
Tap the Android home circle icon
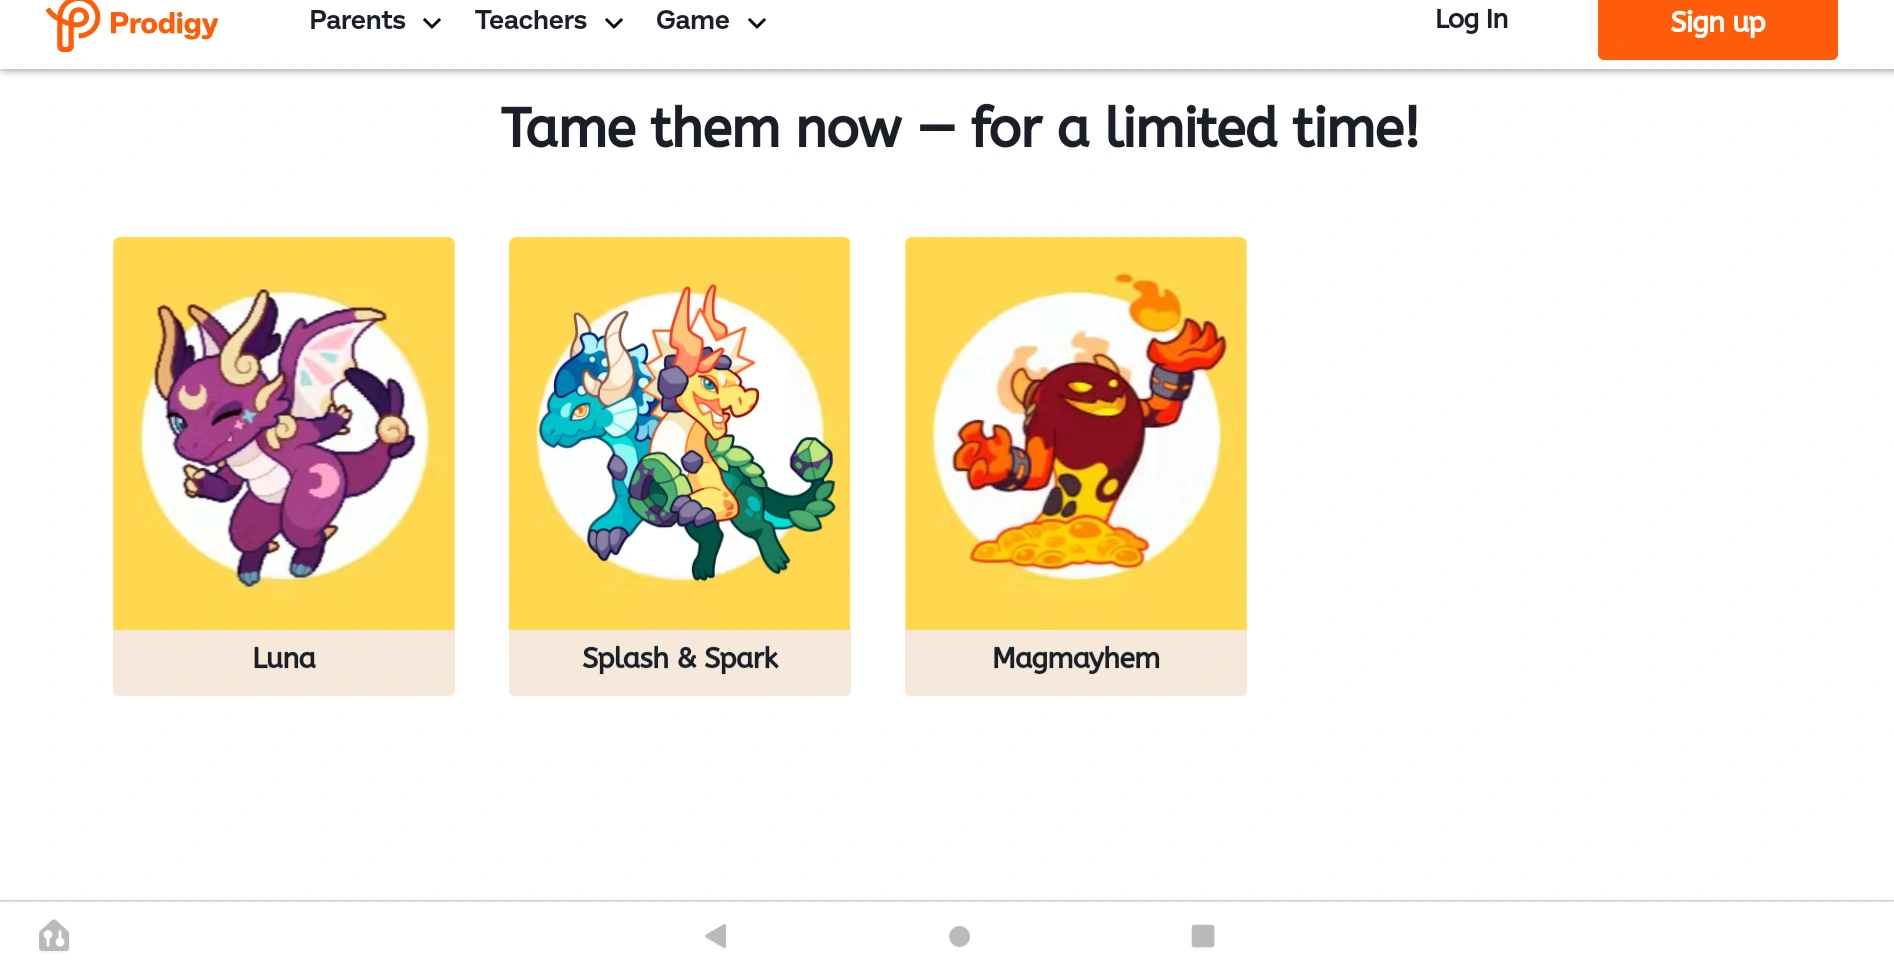pyautogui.click(x=959, y=936)
